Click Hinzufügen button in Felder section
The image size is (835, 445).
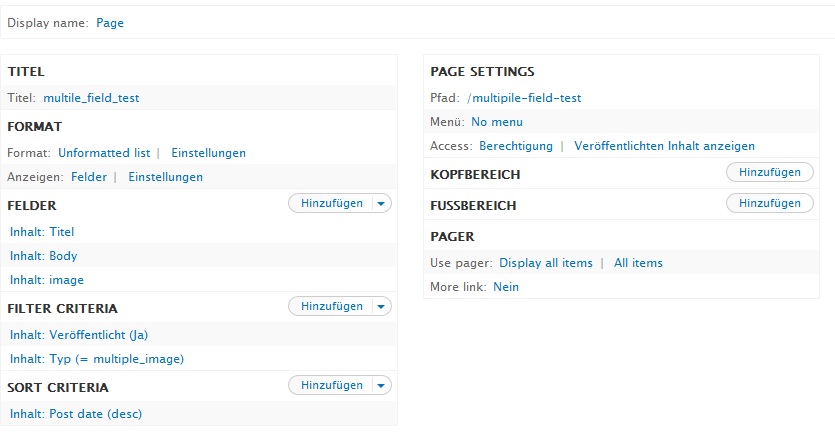pos(330,203)
